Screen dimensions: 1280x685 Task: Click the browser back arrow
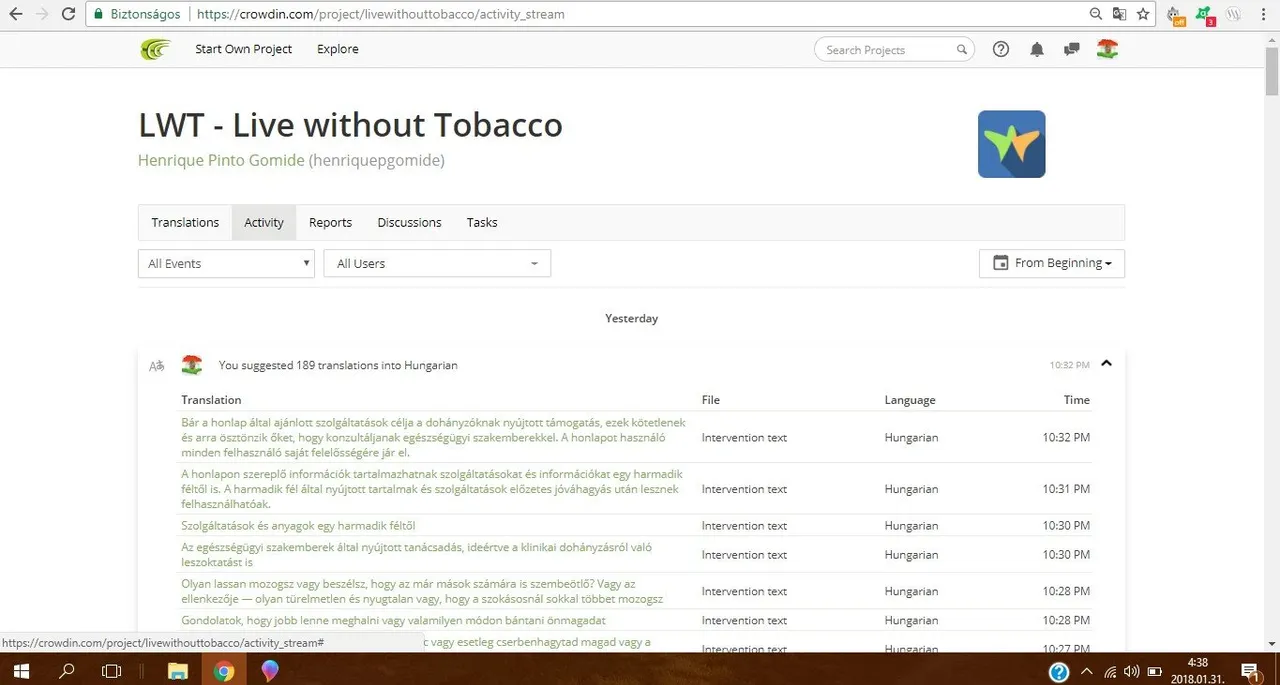coord(16,14)
